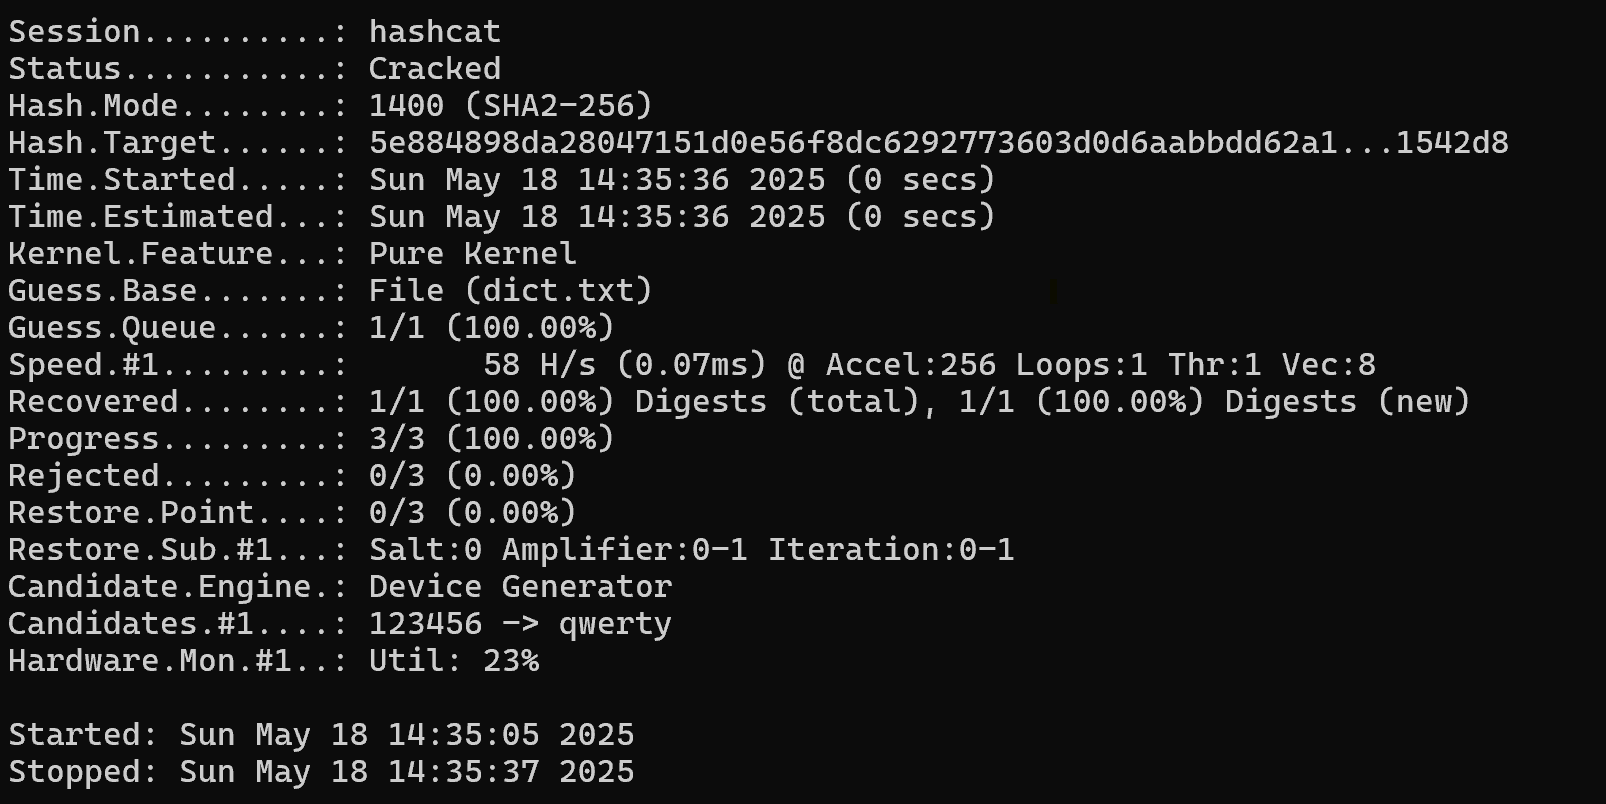1606x804 pixels.
Task: Click the 'Device Generator' text
Action: click(x=520, y=587)
